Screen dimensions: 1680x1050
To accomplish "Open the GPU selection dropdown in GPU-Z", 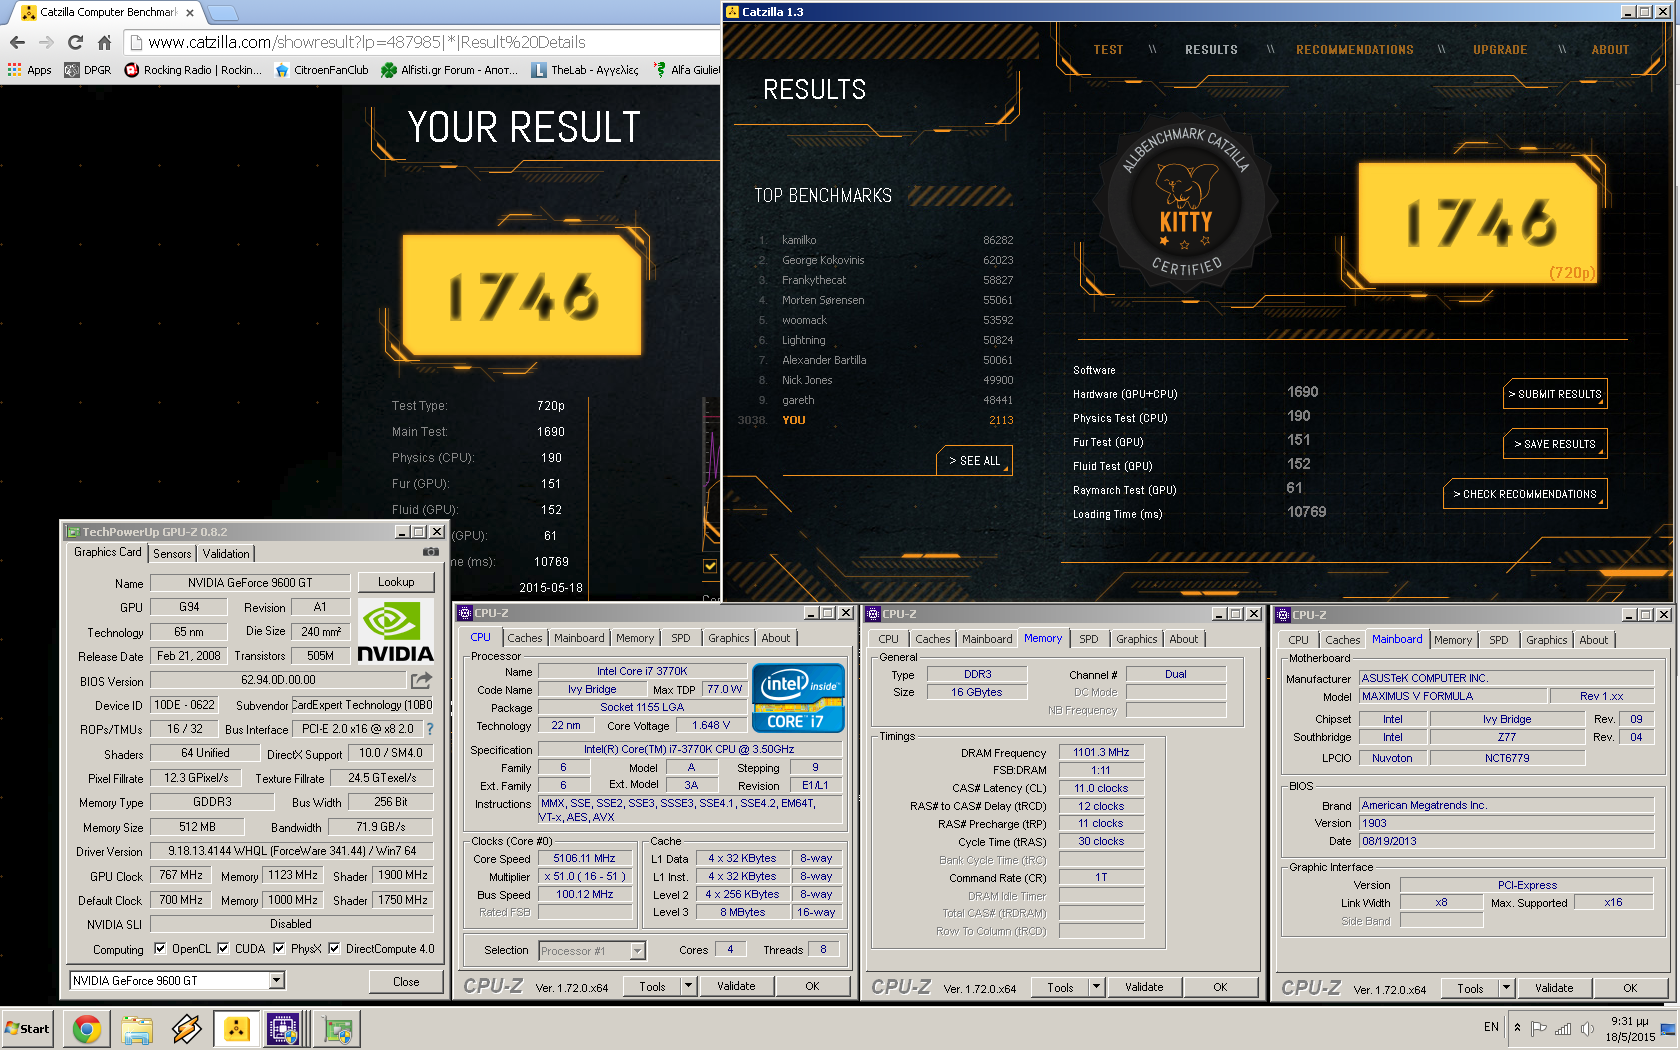I will 277,981.
